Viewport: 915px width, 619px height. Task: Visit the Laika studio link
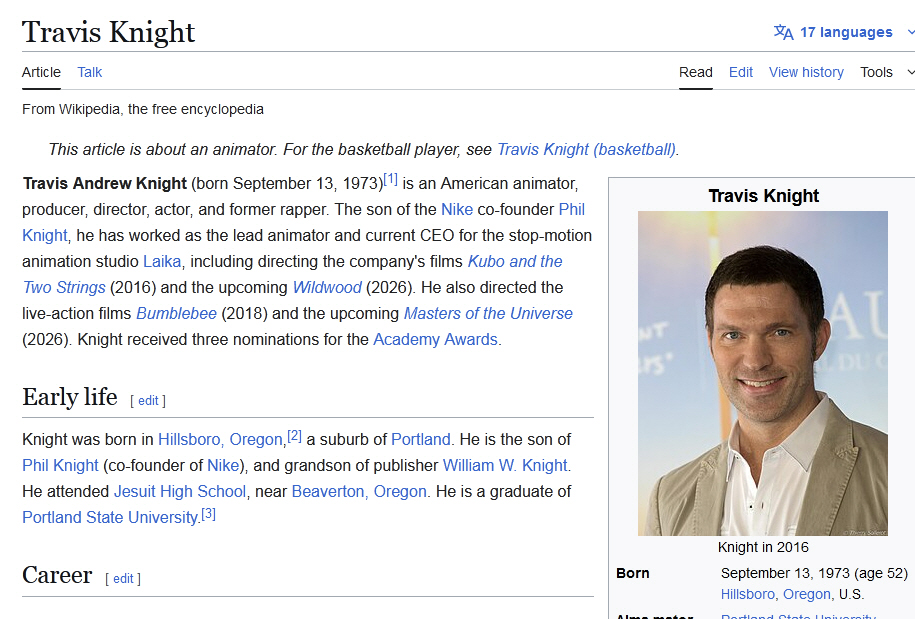[x=162, y=261]
